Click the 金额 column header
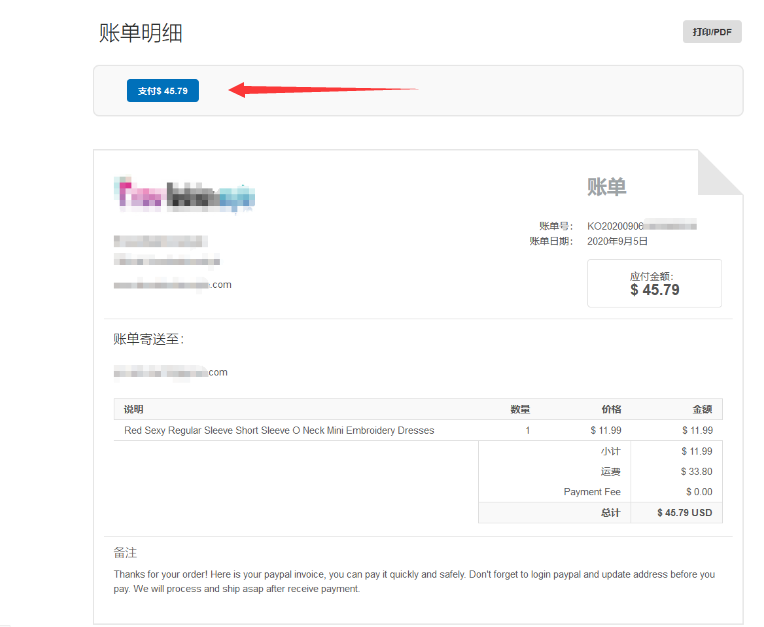The width and height of the screenshot is (764, 627). click(x=702, y=409)
